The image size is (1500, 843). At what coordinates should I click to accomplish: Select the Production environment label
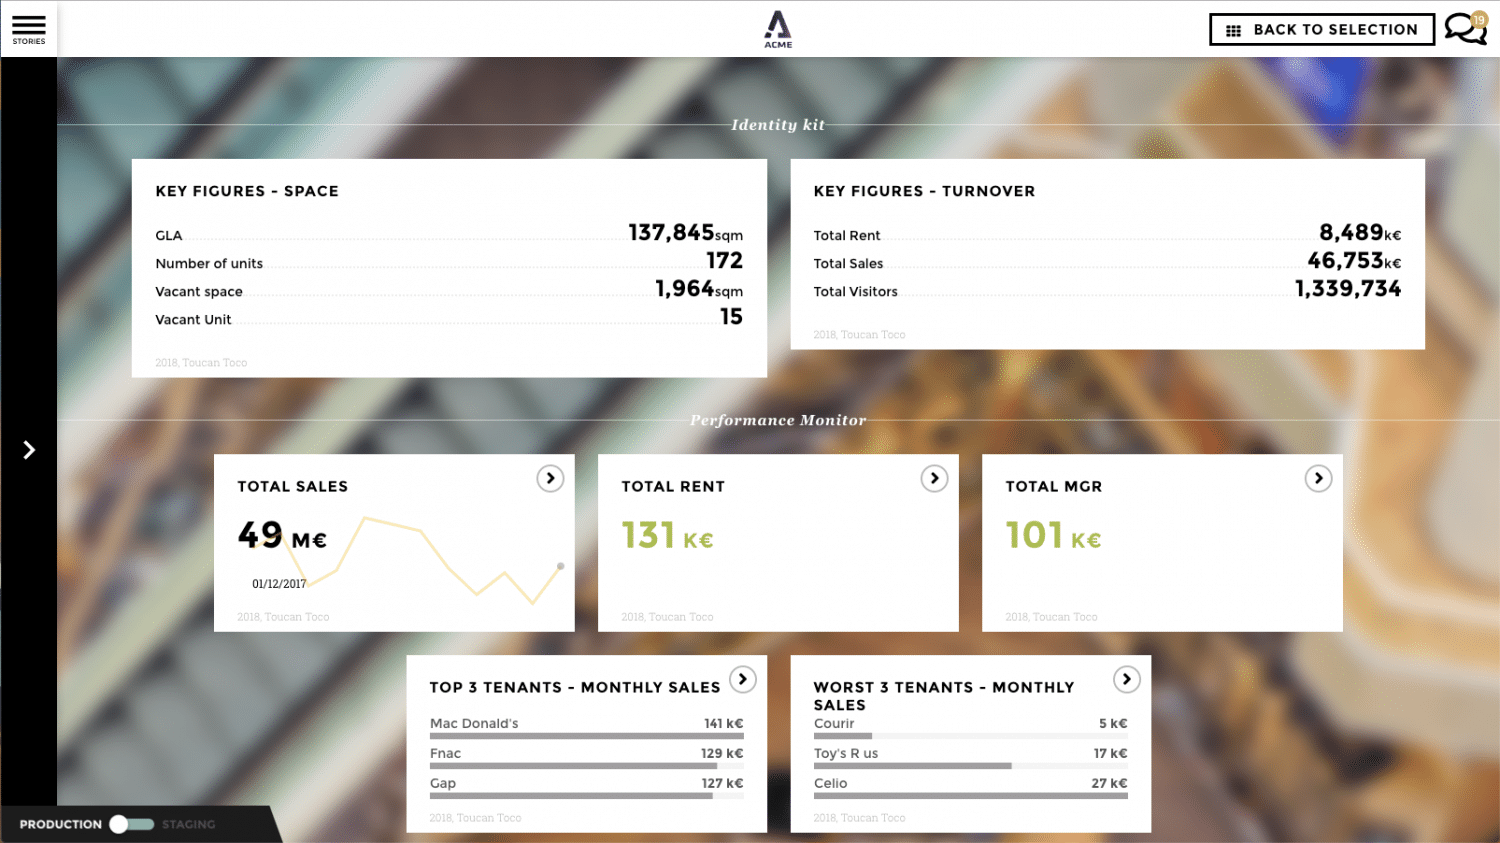coord(61,824)
